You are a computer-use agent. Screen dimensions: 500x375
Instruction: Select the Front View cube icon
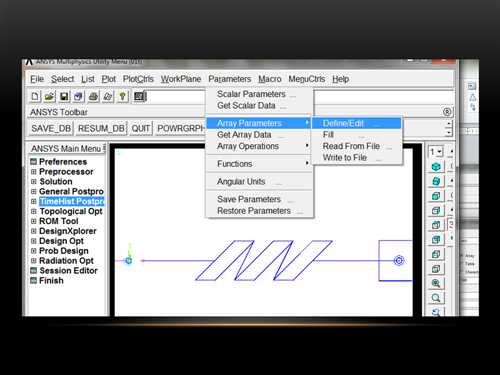pyautogui.click(x=436, y=196)
